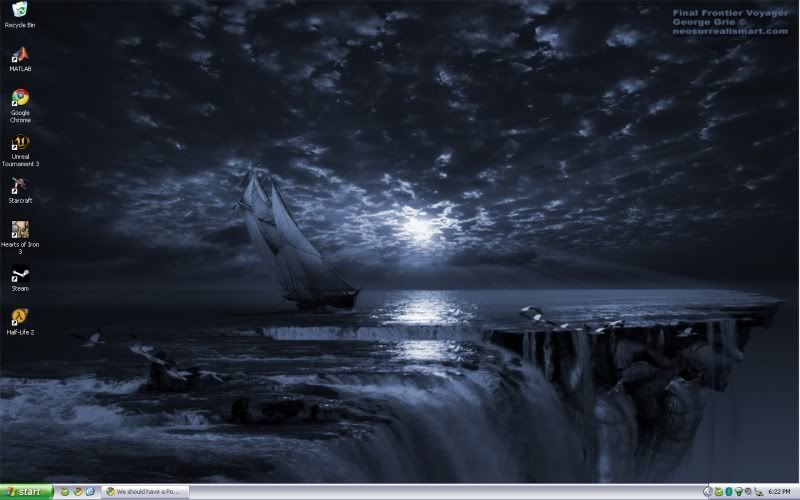Viewport: 800px width, 500px height.
Task: Click the gray shield tray icon
Action: [748, 492]
